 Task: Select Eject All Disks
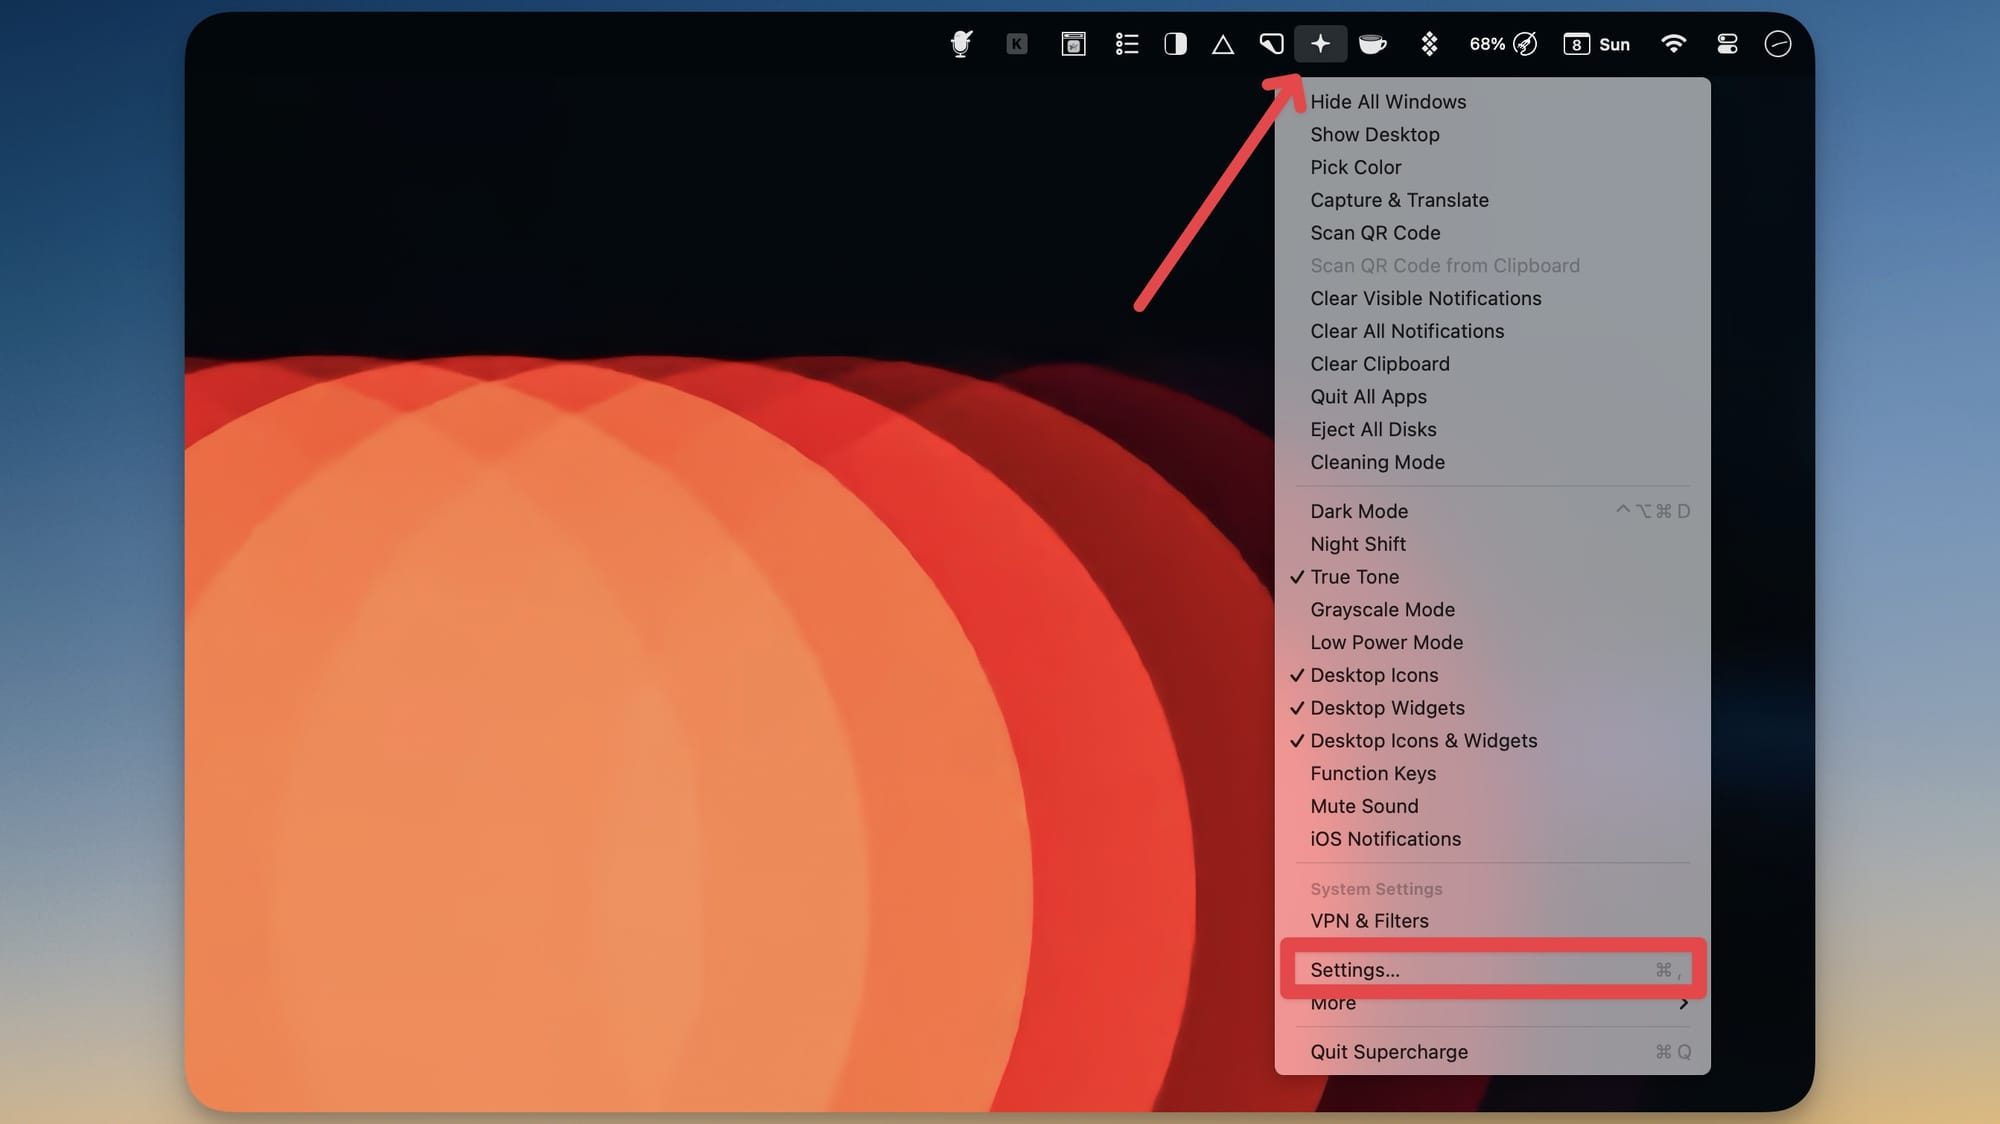(1492, 429)
